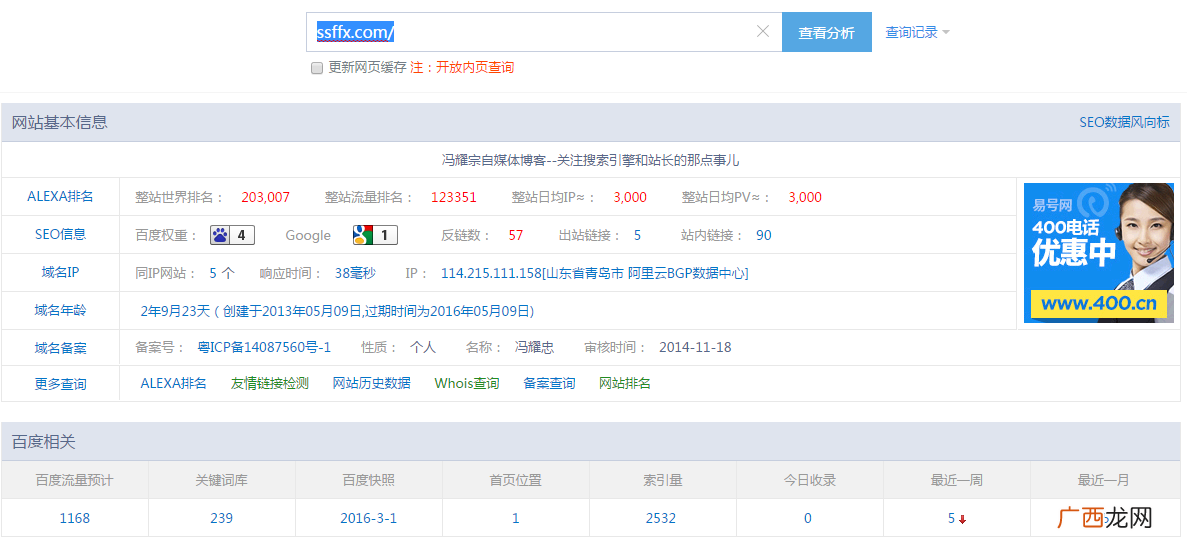Click 站内链接 value 90
This screenshot has height=546, width=1187.
pos(764,236)
